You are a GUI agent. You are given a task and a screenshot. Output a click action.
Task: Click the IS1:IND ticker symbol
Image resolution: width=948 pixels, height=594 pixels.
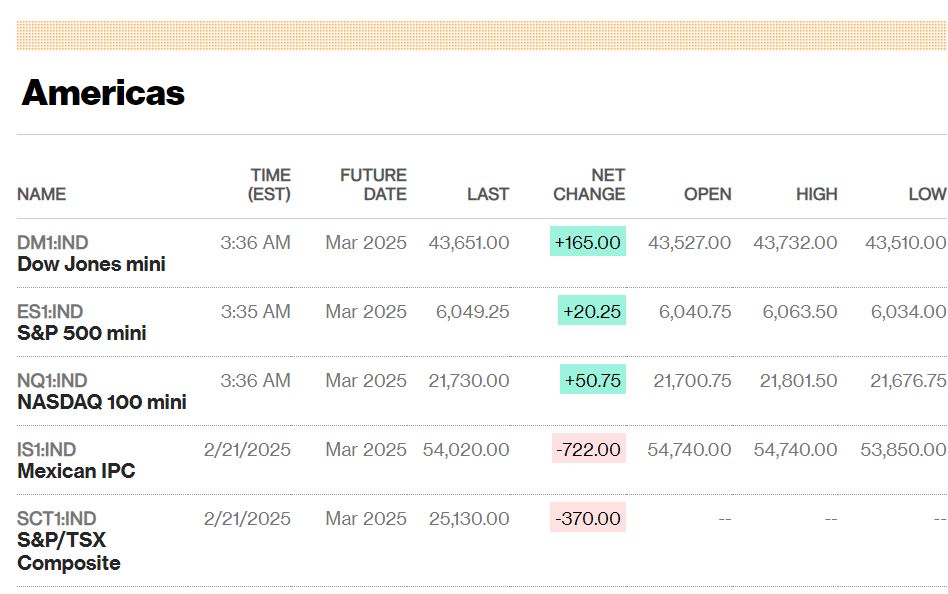tap(47, 449)
